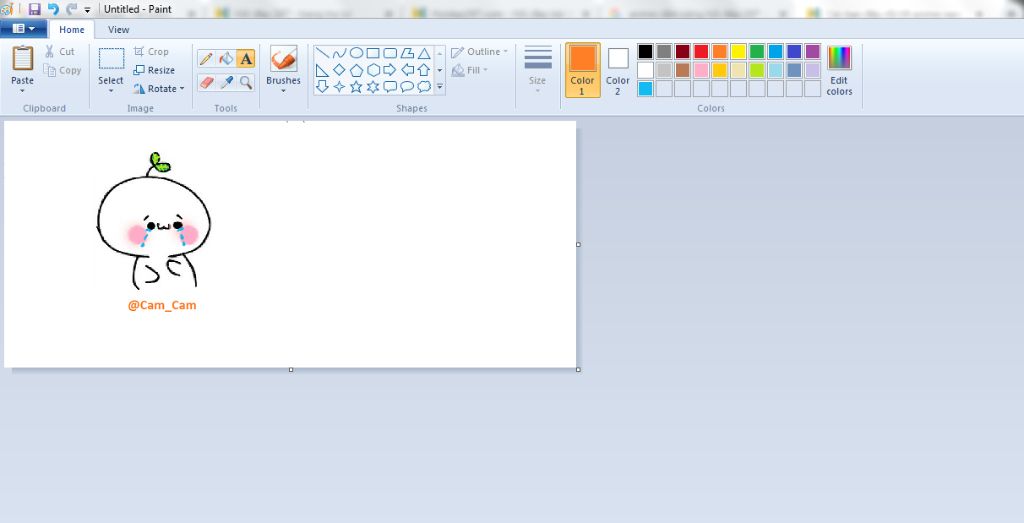Pick the black color swatch

point(645,52)
